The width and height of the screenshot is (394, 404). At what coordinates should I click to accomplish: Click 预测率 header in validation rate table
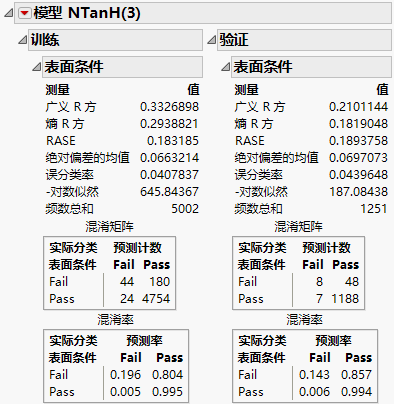[333, 341]
